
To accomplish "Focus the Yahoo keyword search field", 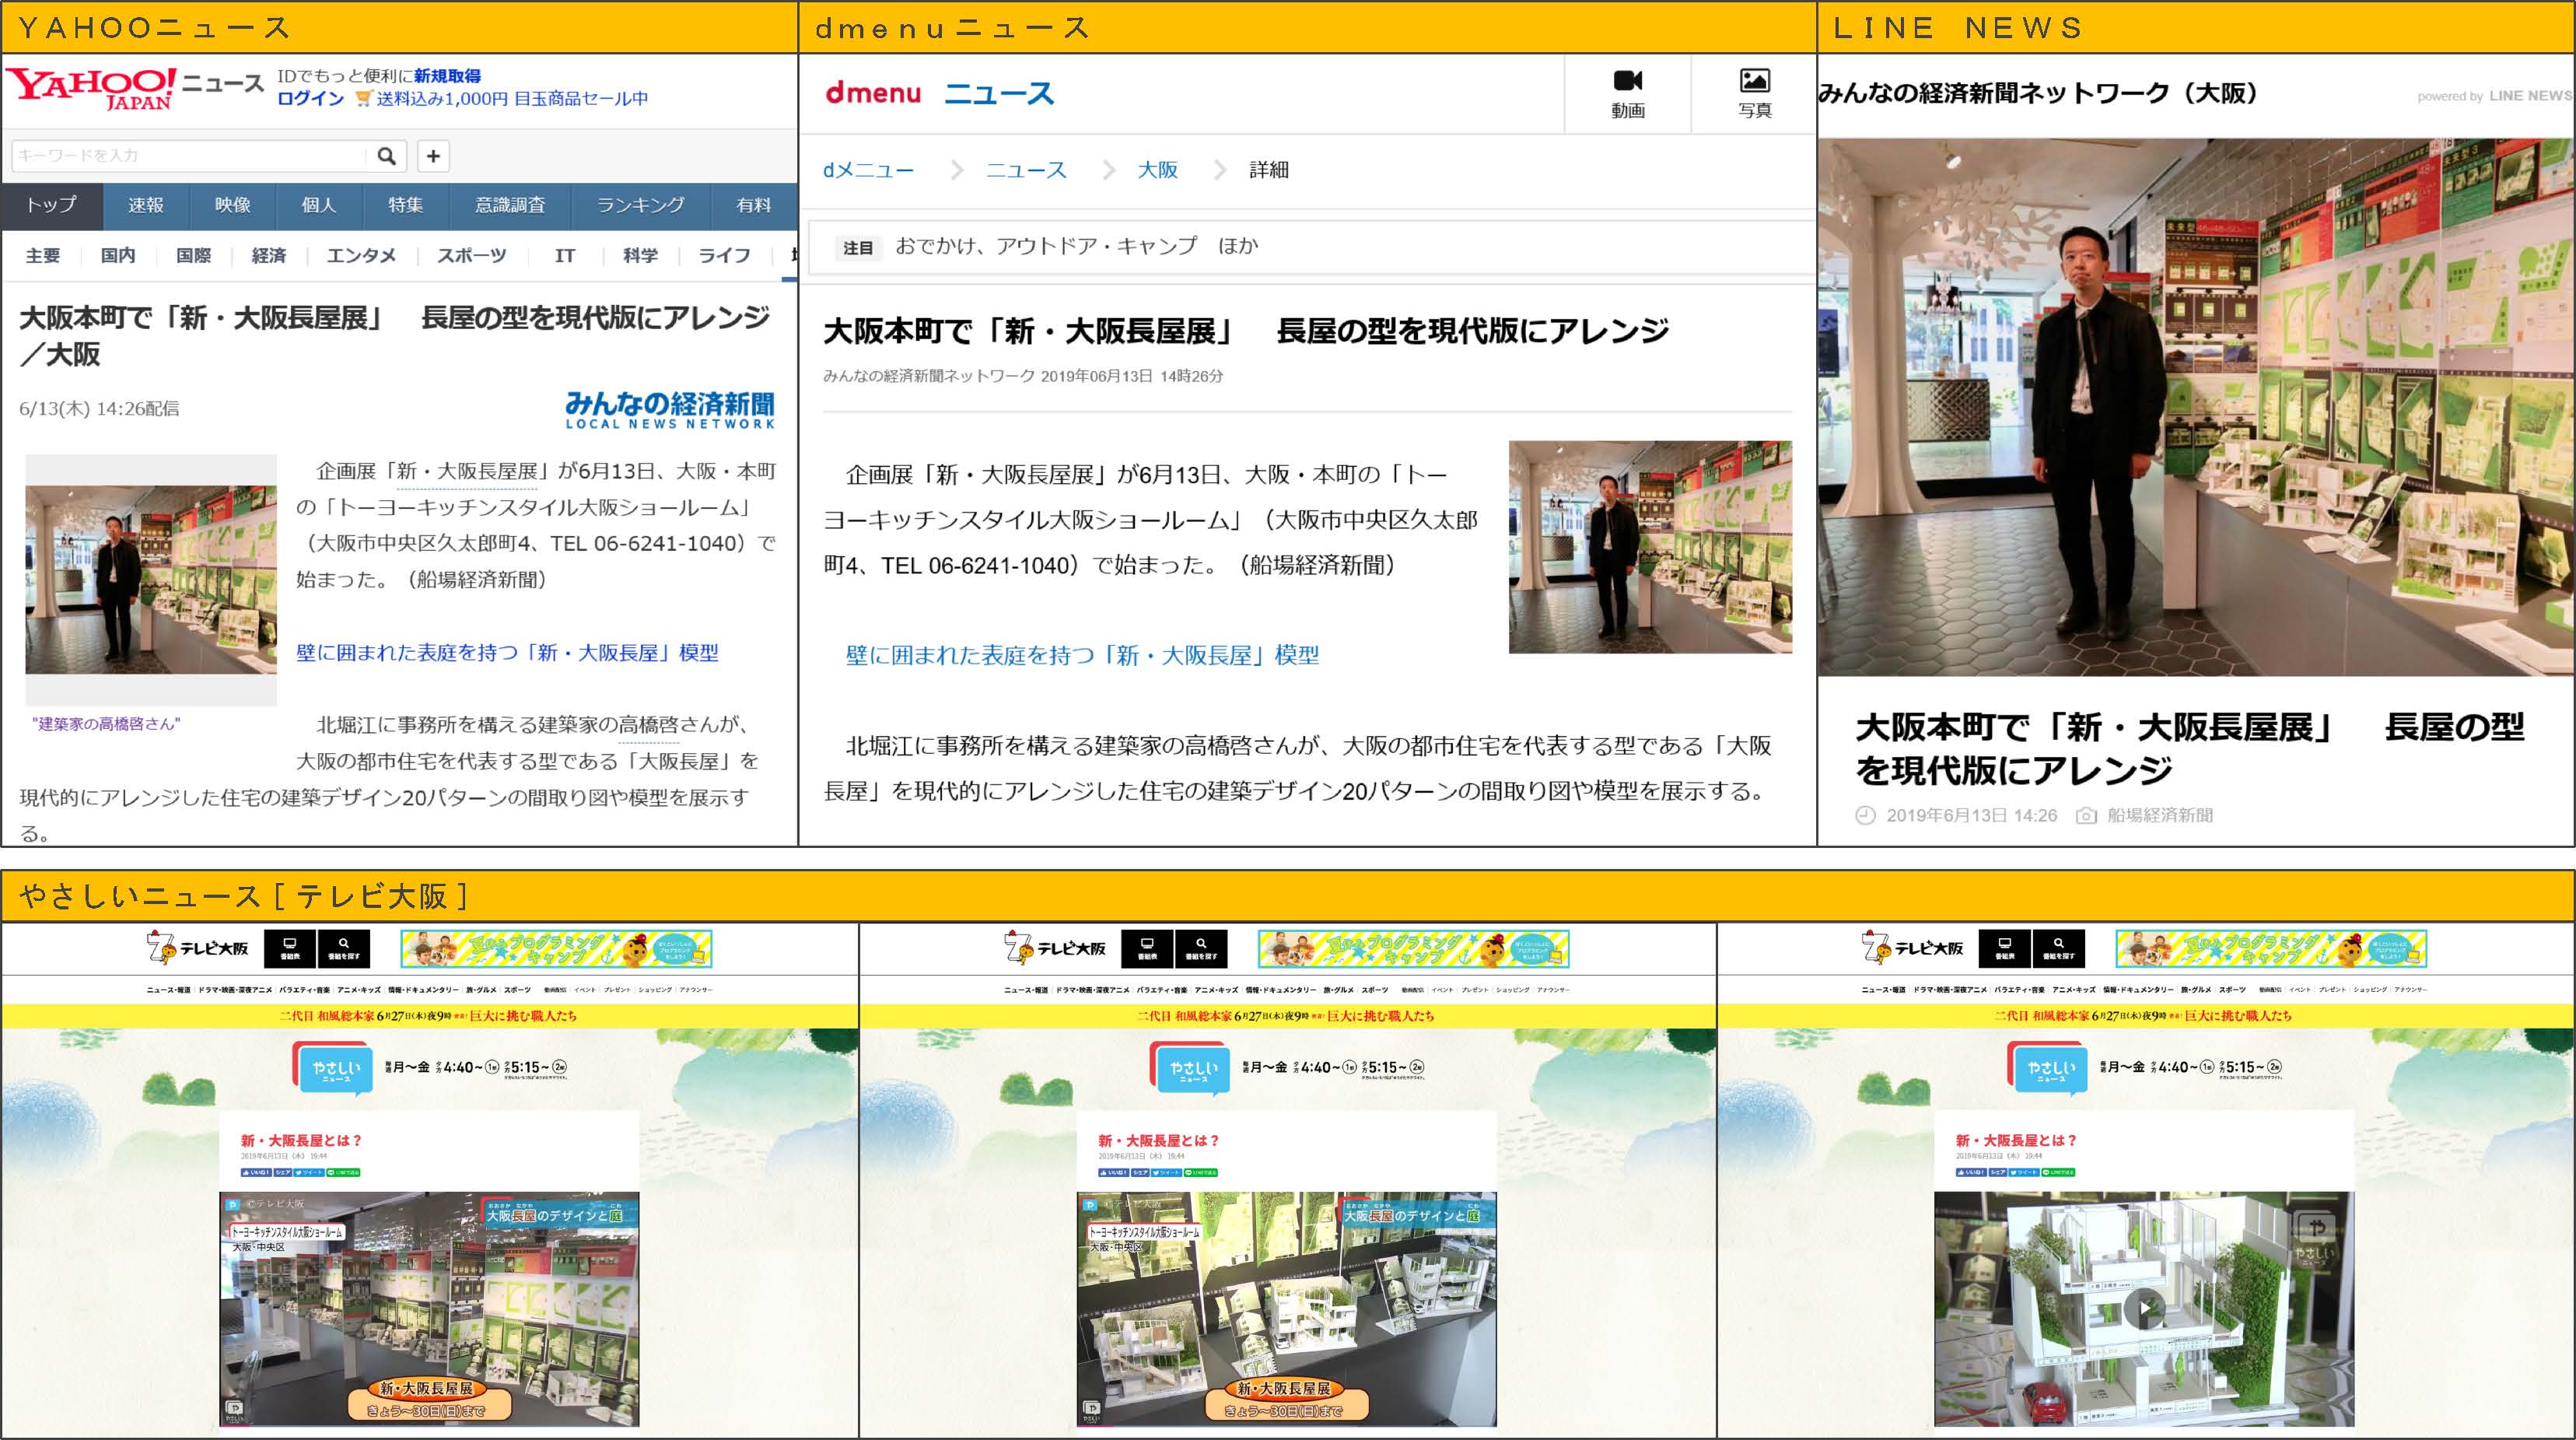I will pos(190,156).
